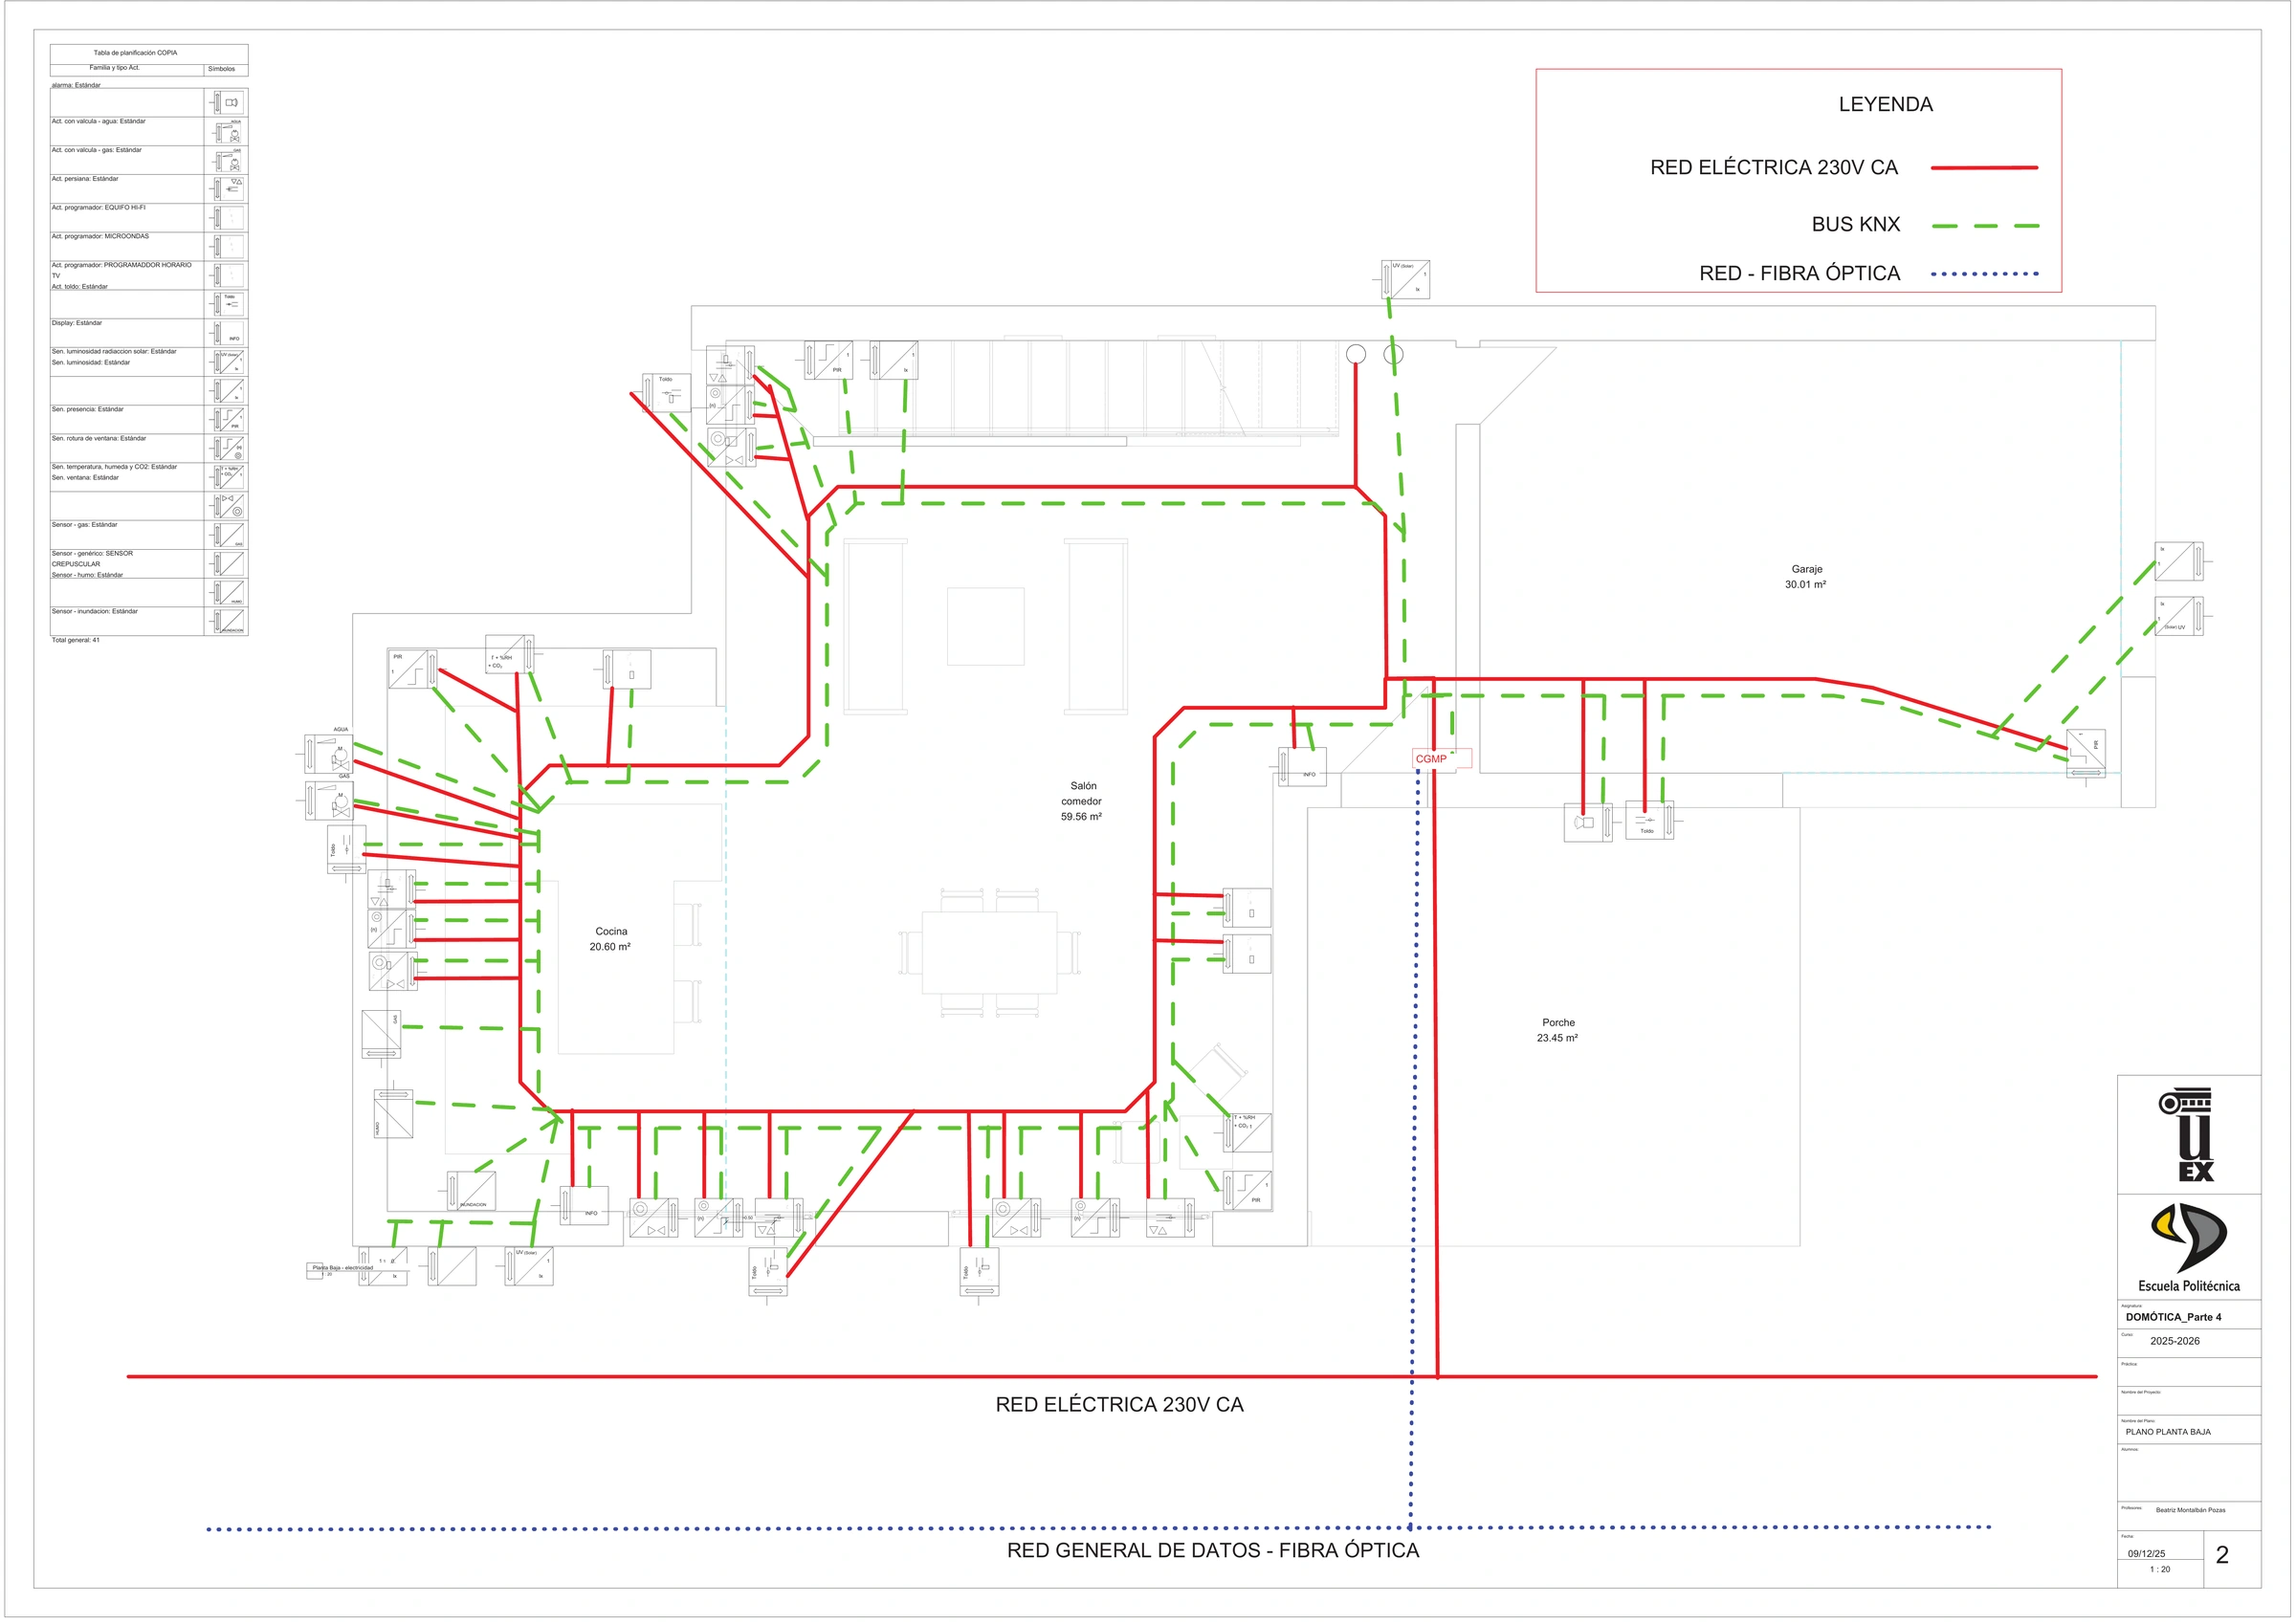Viewport: 2296px width, 1624px height.
Task: Click the Cocina 20.60 m² room label
Action: 610,939
